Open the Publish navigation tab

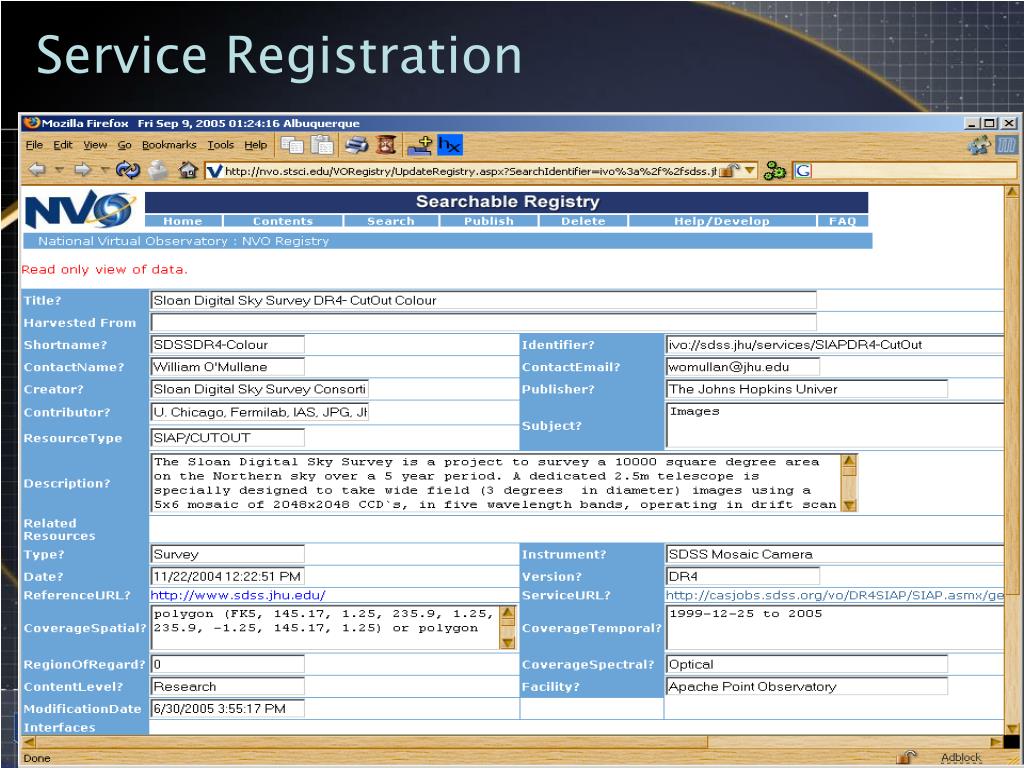tap(489, 221)
